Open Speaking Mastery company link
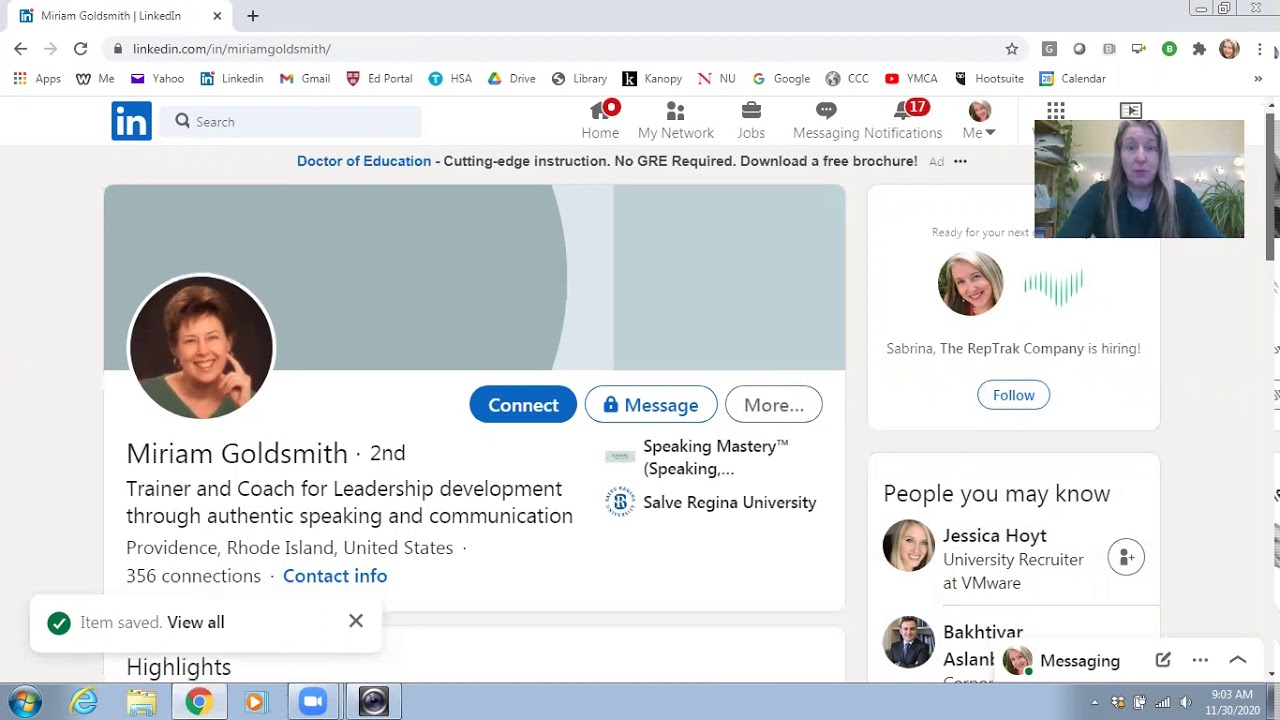The width and height of the screenshot is (1280, 720). (716, 457)
